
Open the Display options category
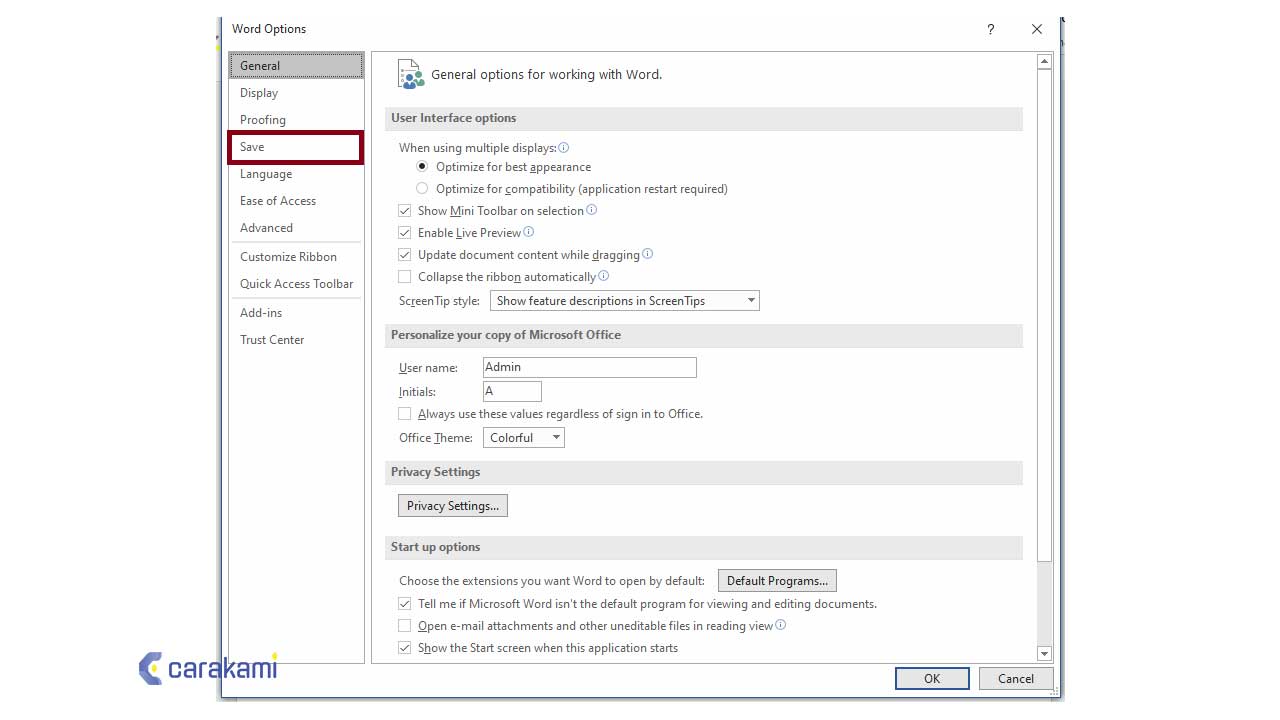[x=296, y=93]
